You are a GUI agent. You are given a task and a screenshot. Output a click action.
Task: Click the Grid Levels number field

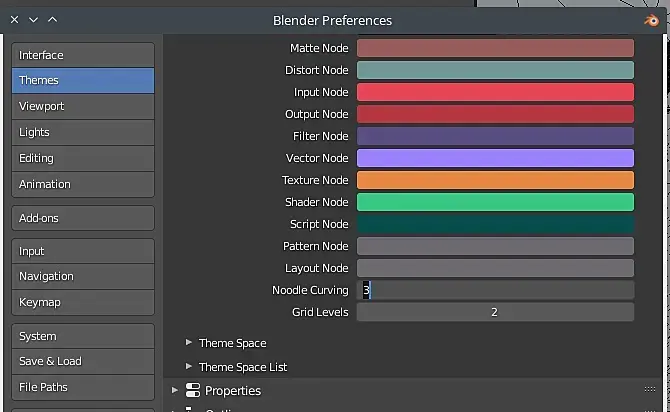tap(495, 312)
